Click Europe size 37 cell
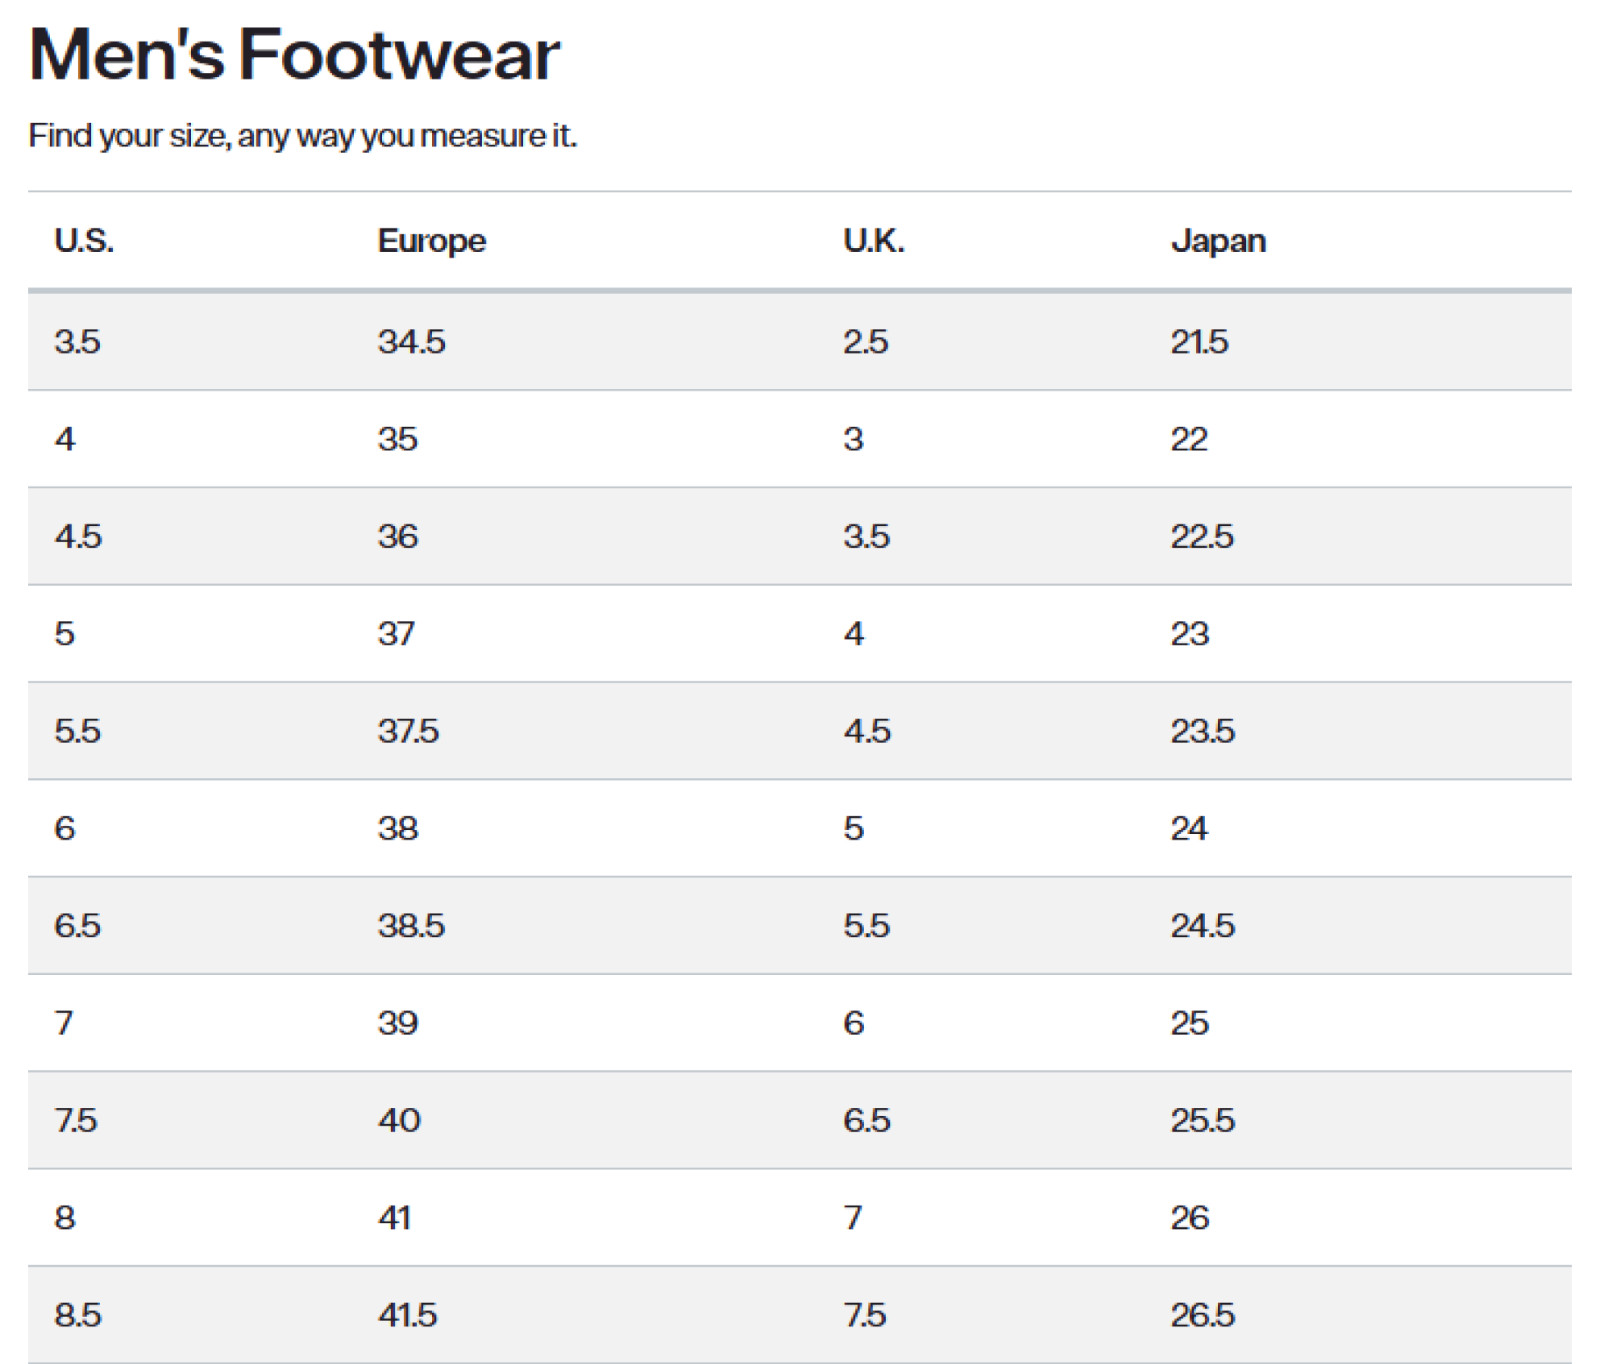 396,634
